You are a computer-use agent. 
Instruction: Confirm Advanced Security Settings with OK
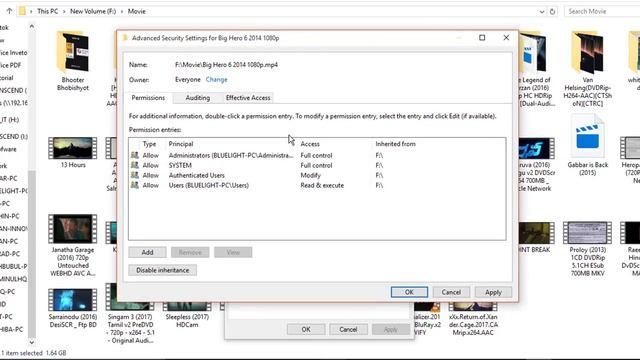(x=409, y=292)
